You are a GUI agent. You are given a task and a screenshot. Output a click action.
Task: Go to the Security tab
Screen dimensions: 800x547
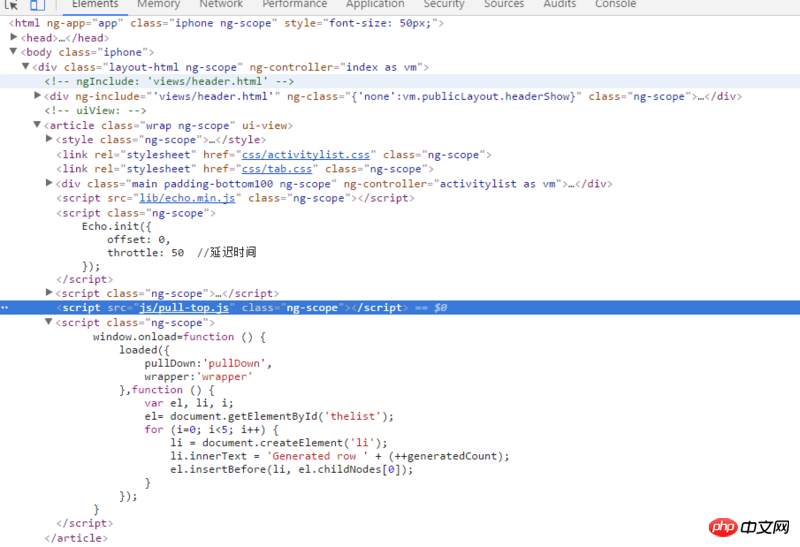coord(444,4)
